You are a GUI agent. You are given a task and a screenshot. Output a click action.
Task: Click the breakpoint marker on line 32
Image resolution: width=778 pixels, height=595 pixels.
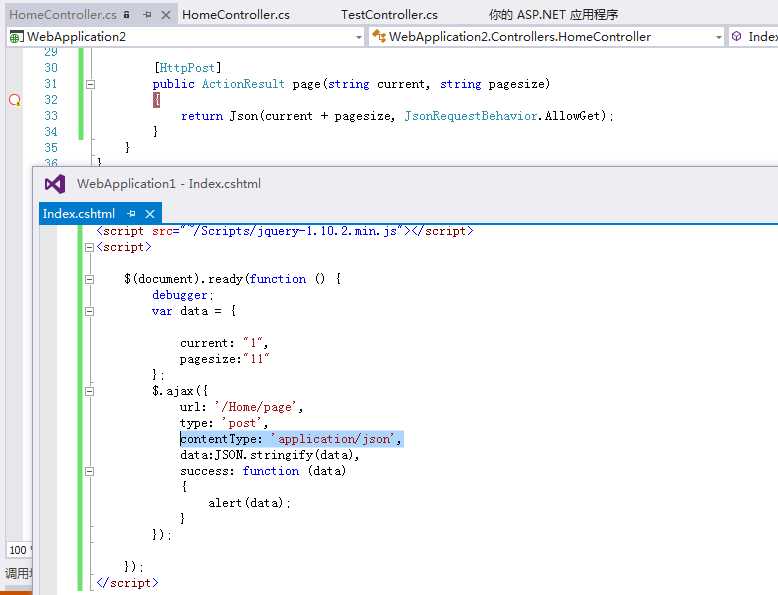[x=15, y=100]
